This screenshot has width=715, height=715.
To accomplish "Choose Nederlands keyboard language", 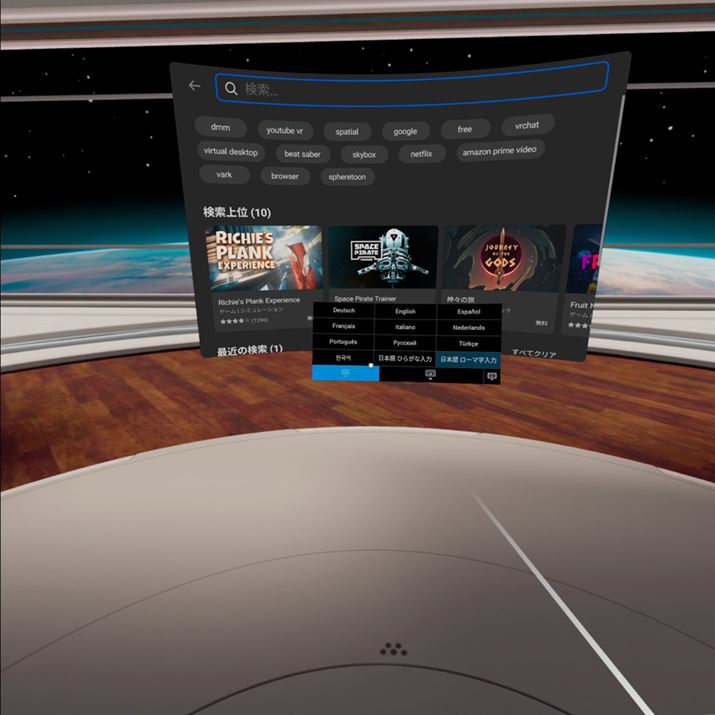I will click(469, 327).
